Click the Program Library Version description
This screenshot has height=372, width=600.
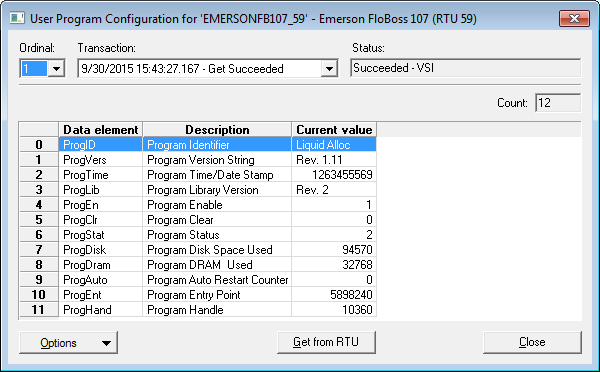click(217, 190)
